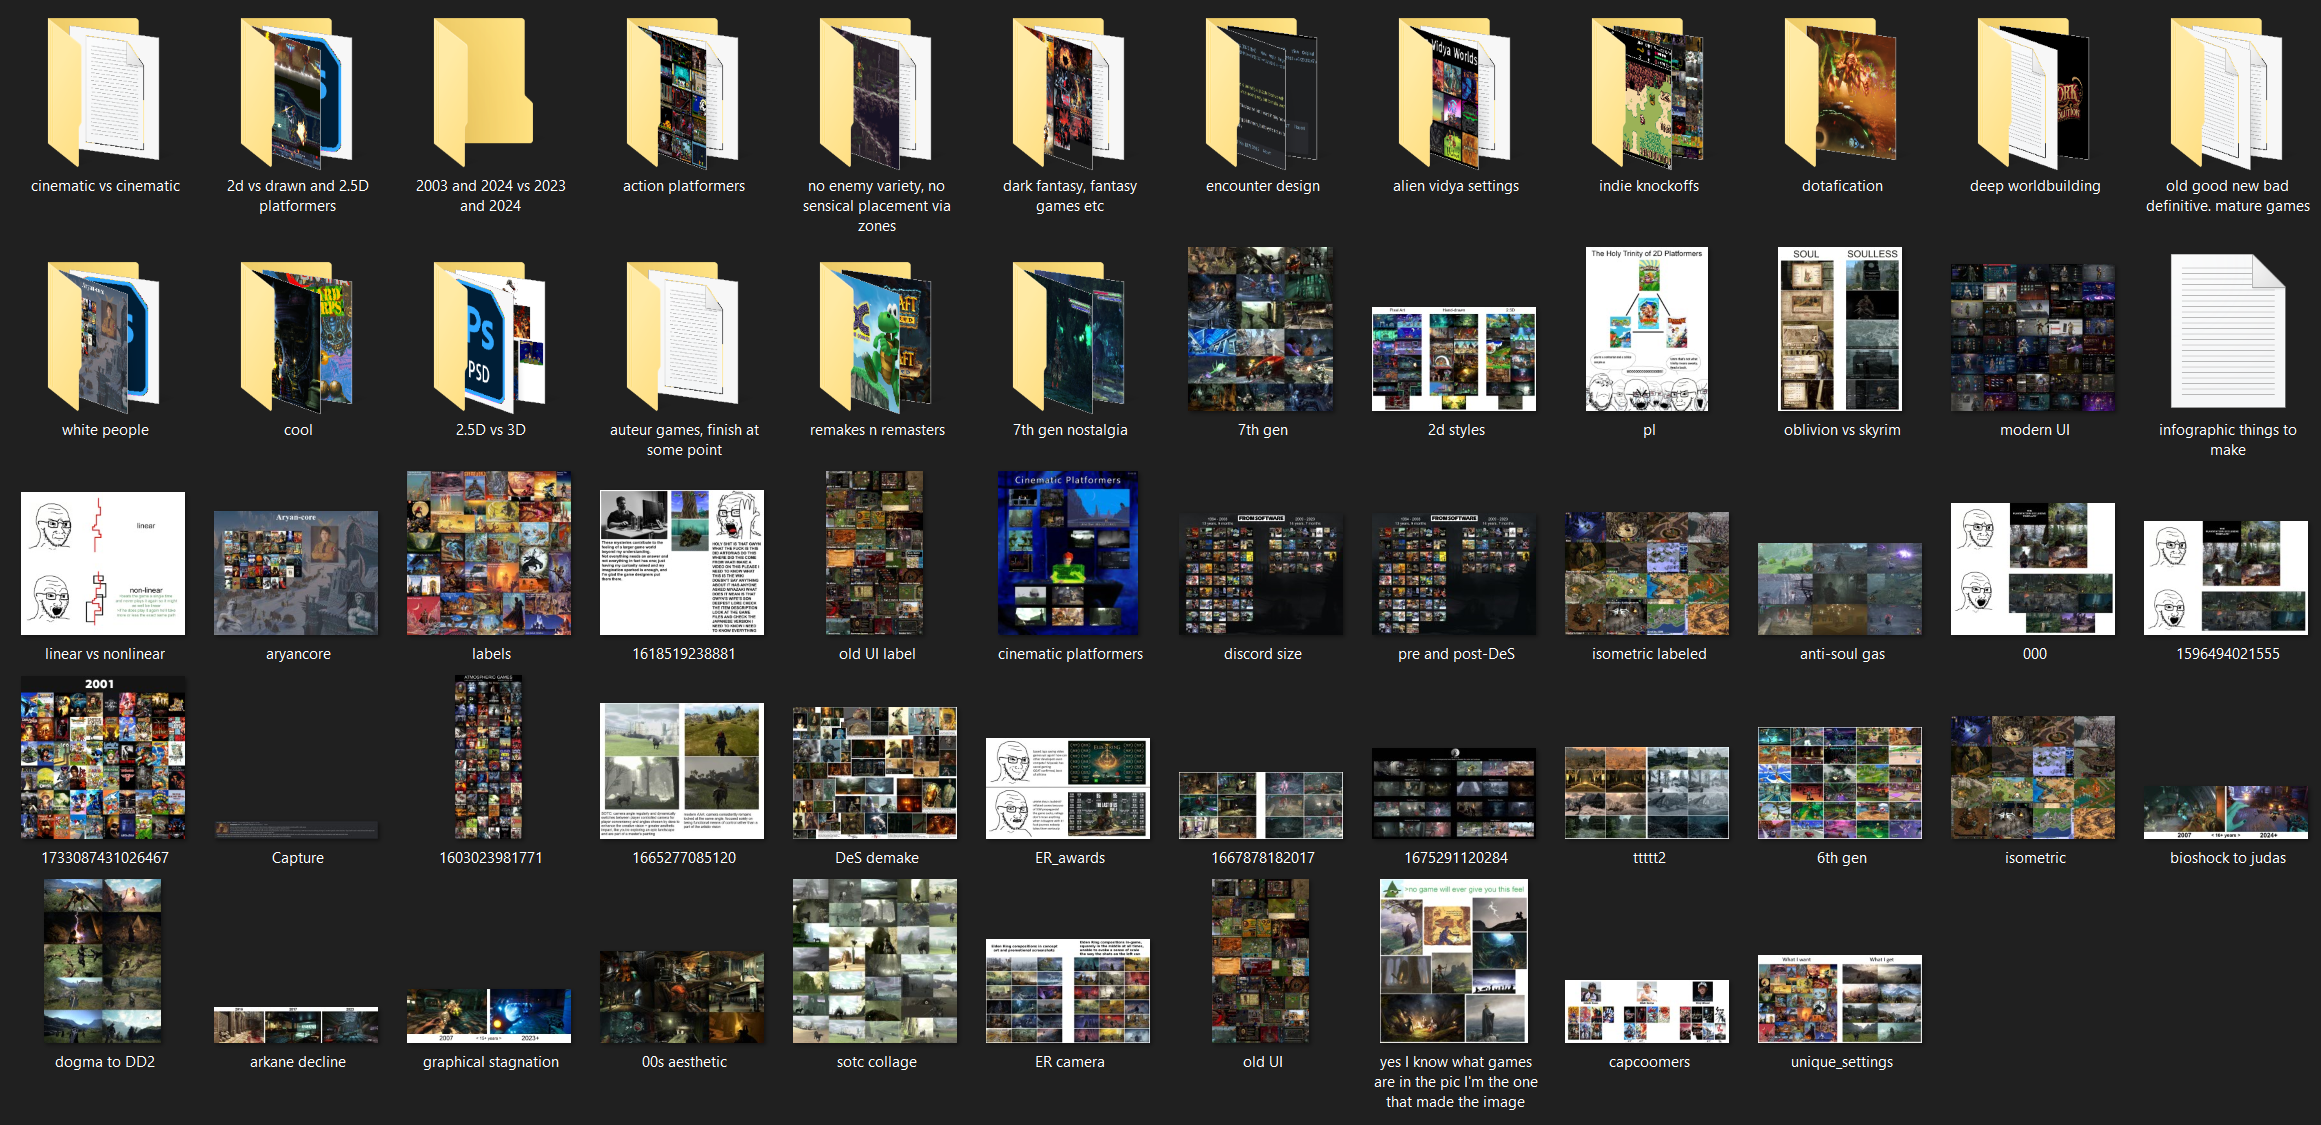The image size is (2321, 1125).
Task: Open the 'white people' folder
Action: (104, 337)
